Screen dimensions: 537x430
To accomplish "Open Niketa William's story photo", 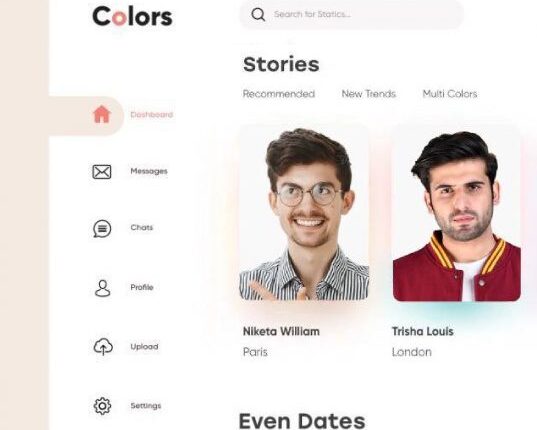I will (x=304, y=213).
